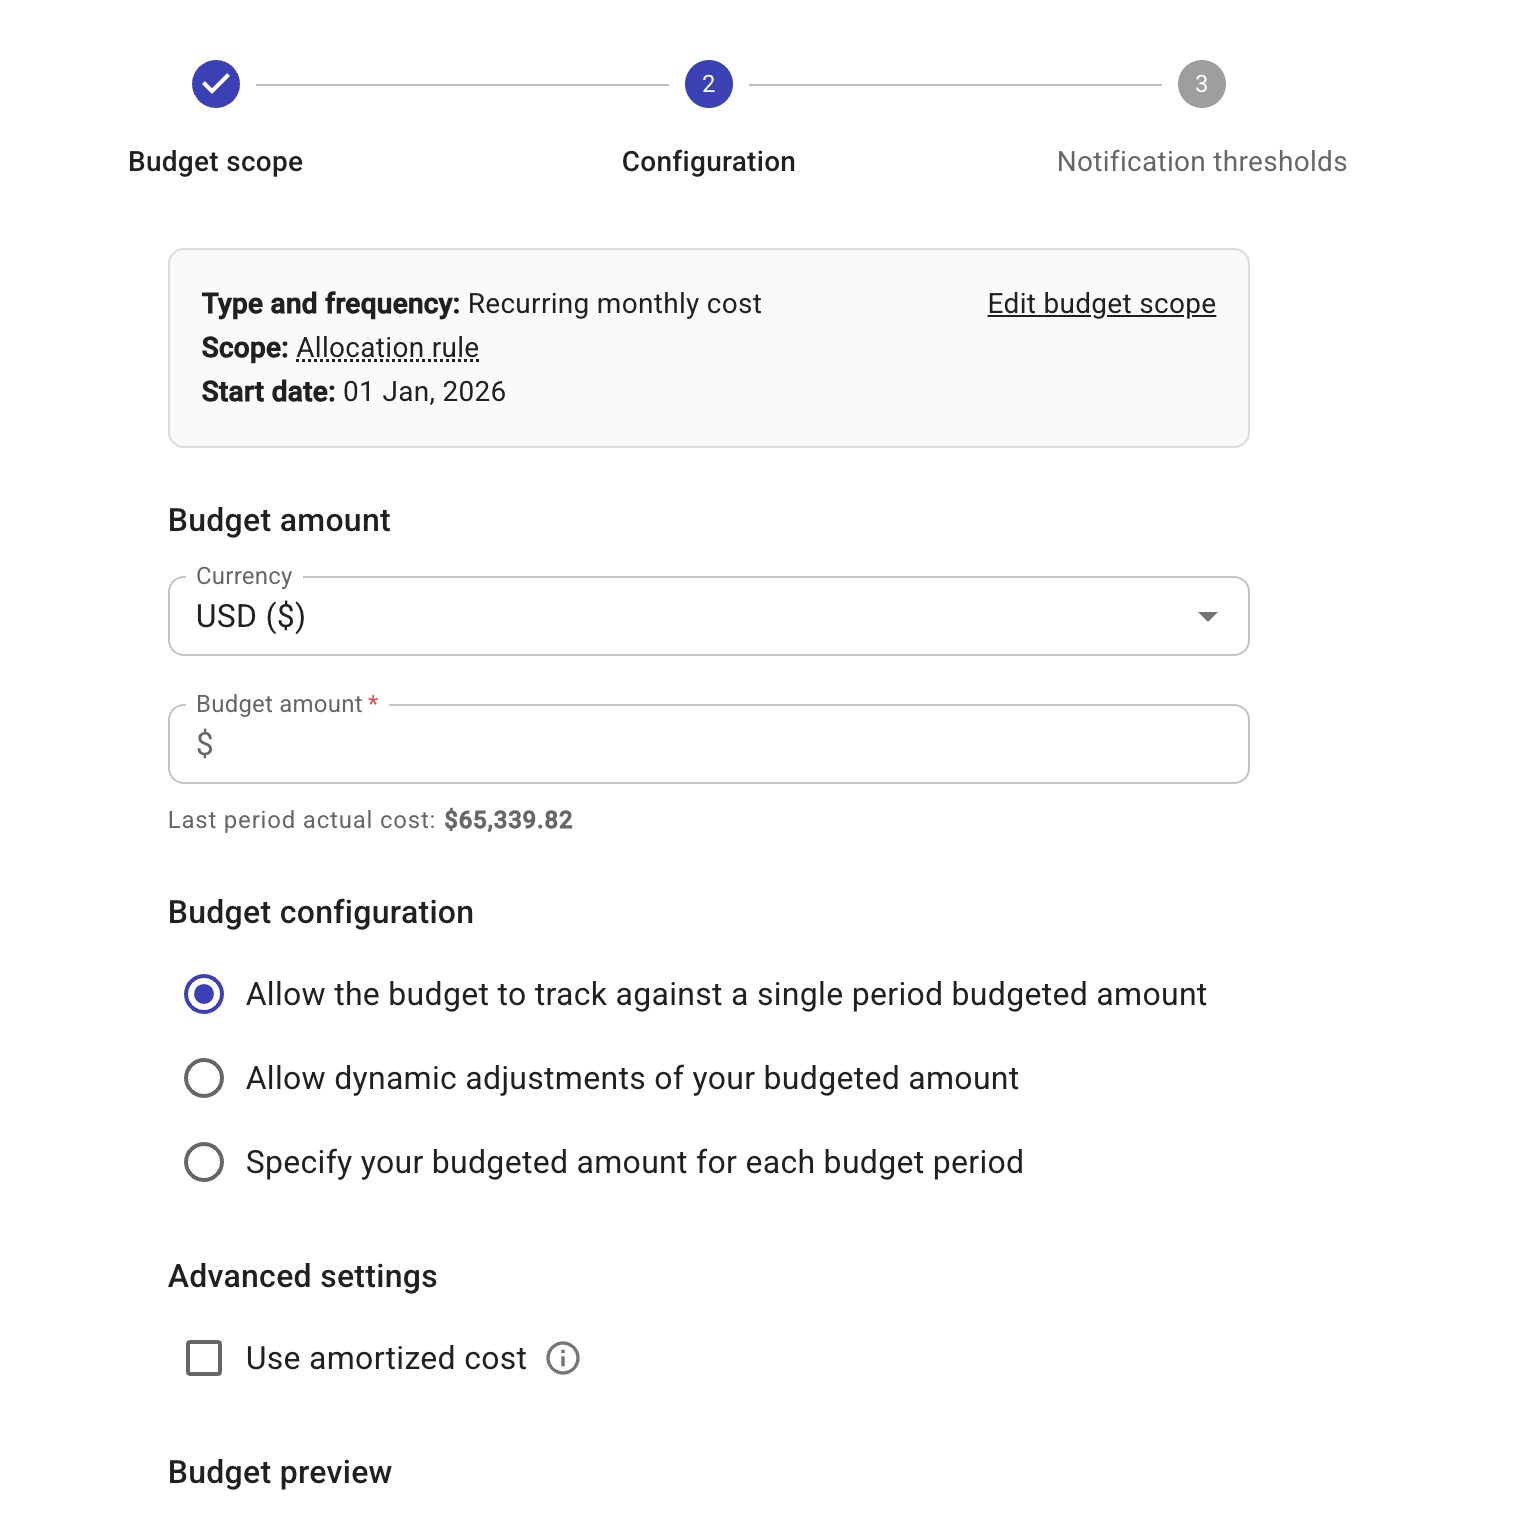Click into the Budget amount field
The image size is (1514, 1522).
720,744
